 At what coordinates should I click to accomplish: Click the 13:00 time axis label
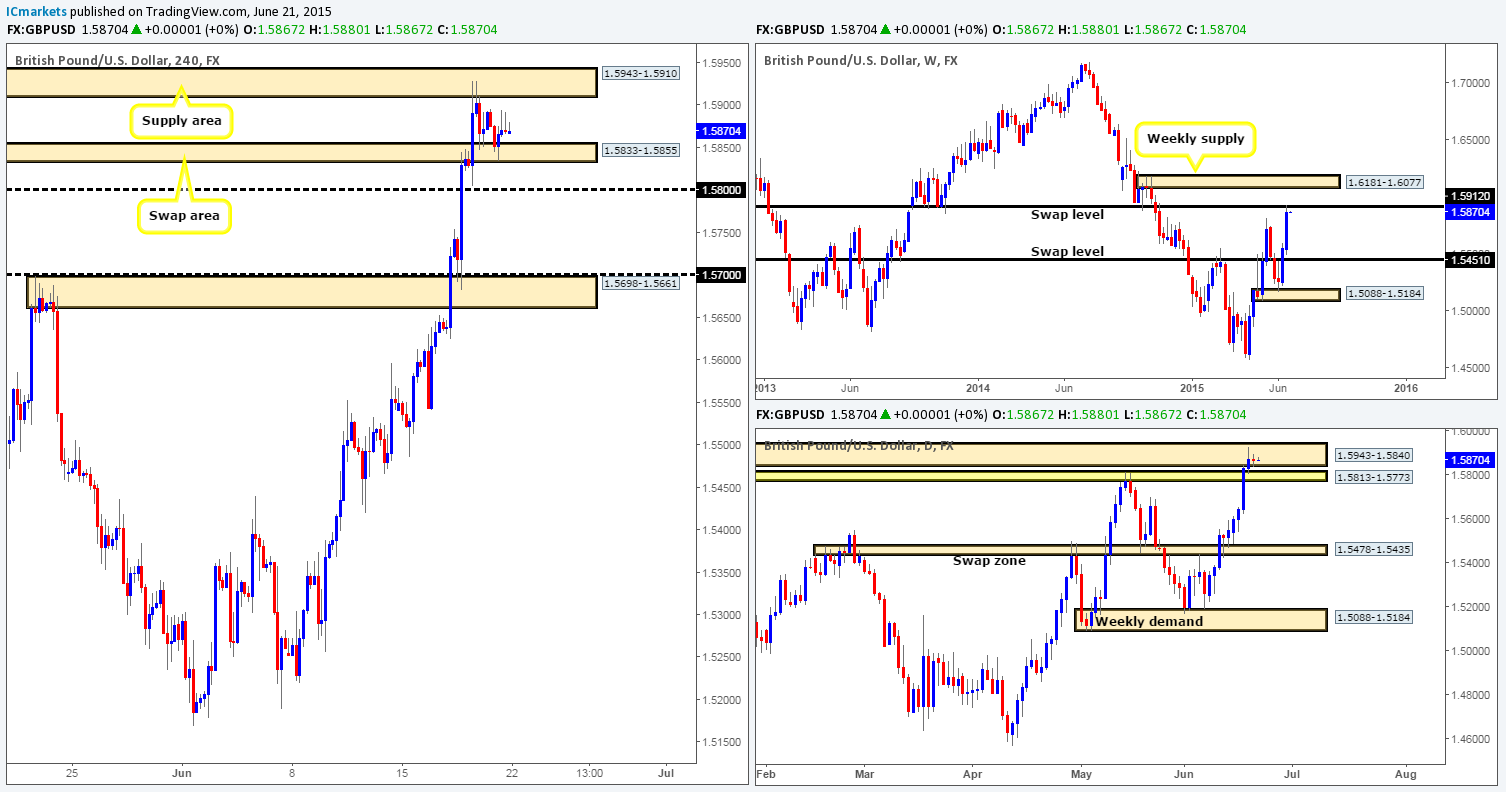[x=589, y=773]
